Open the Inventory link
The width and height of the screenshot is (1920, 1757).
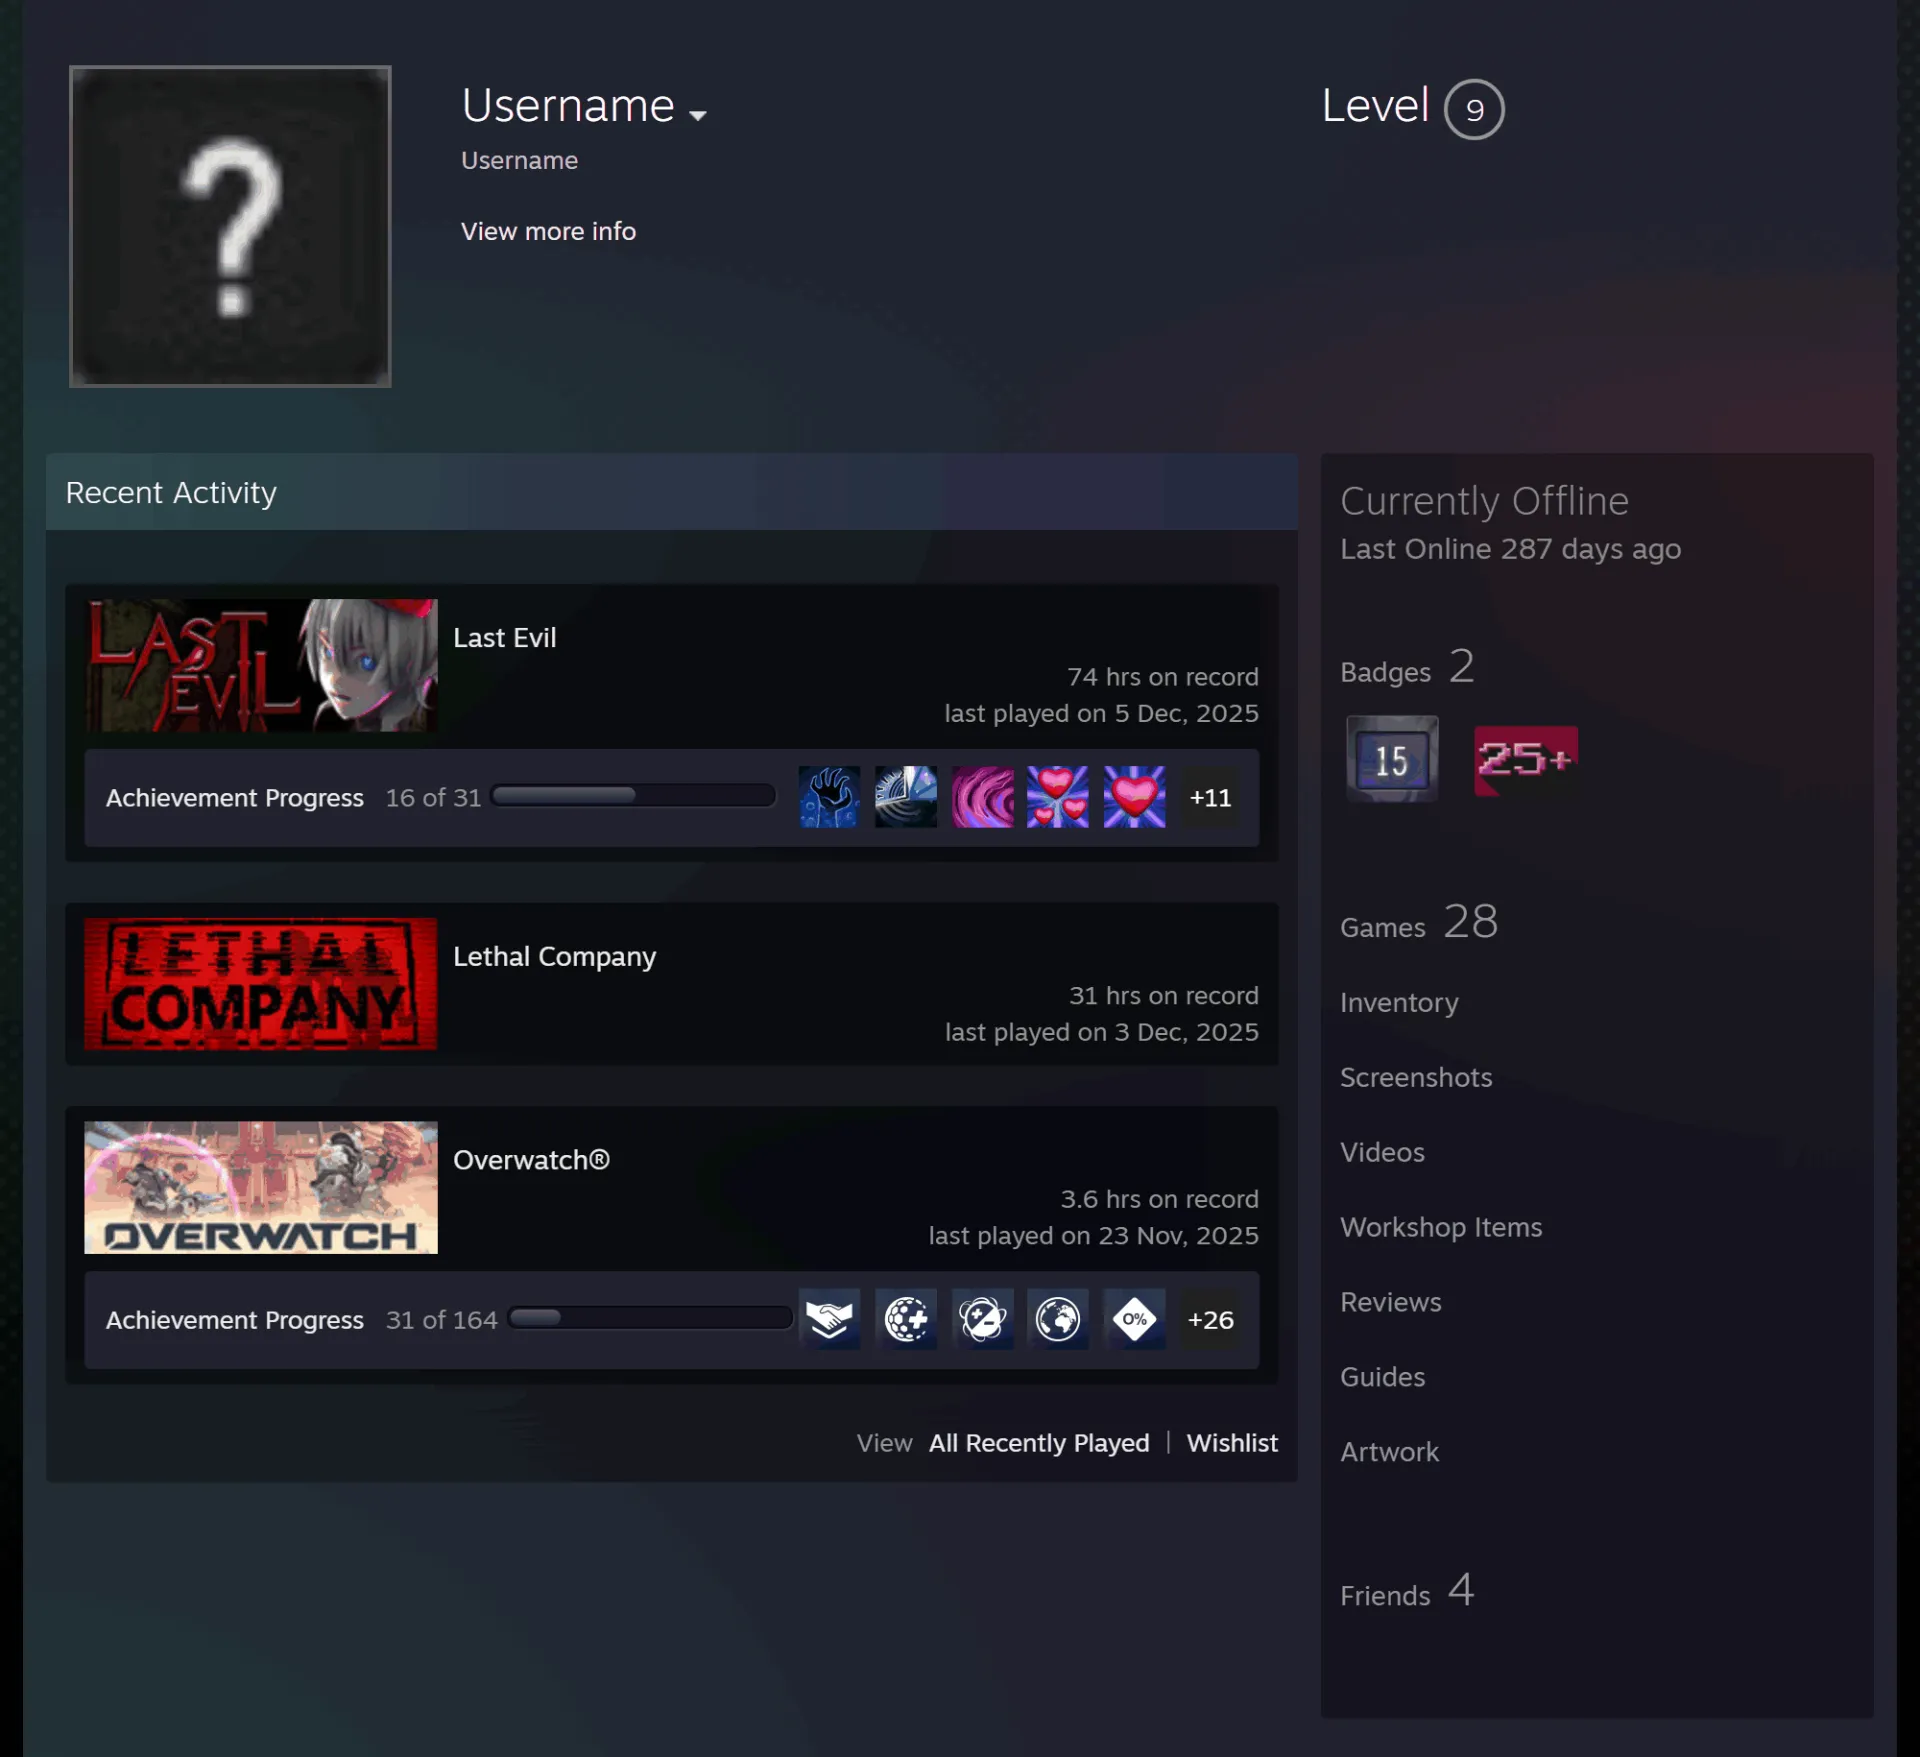pyautogui.click(x=1399, y=1002)
